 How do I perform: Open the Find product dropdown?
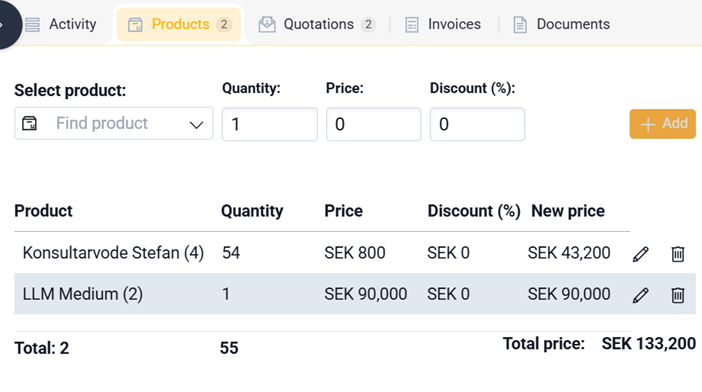[114, 124]
